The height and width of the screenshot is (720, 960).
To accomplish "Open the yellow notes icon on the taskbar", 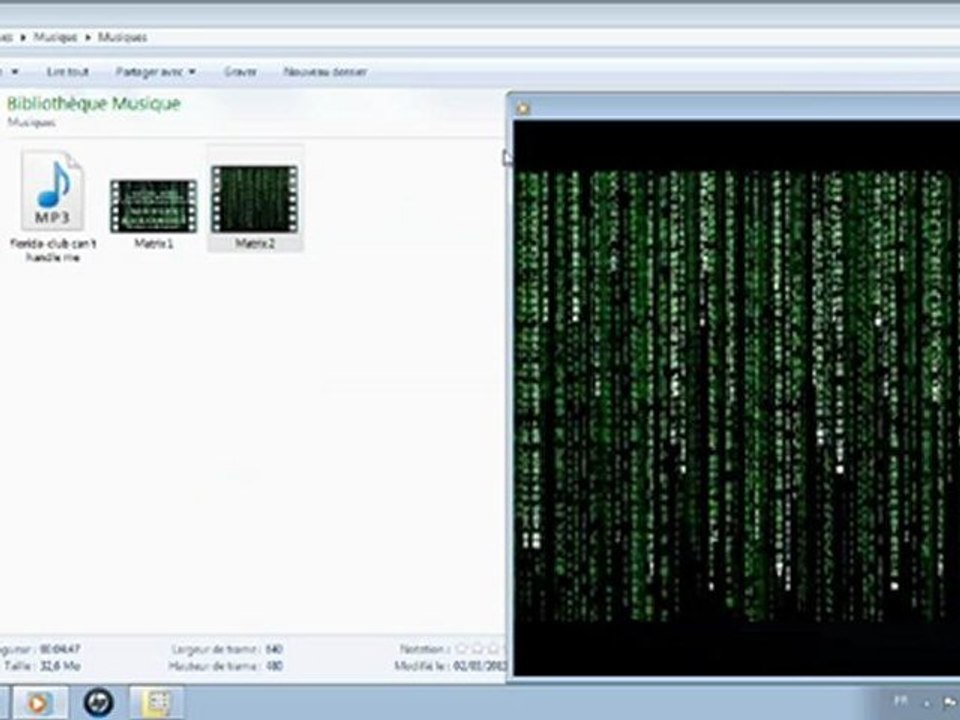I will pos(157,703).
